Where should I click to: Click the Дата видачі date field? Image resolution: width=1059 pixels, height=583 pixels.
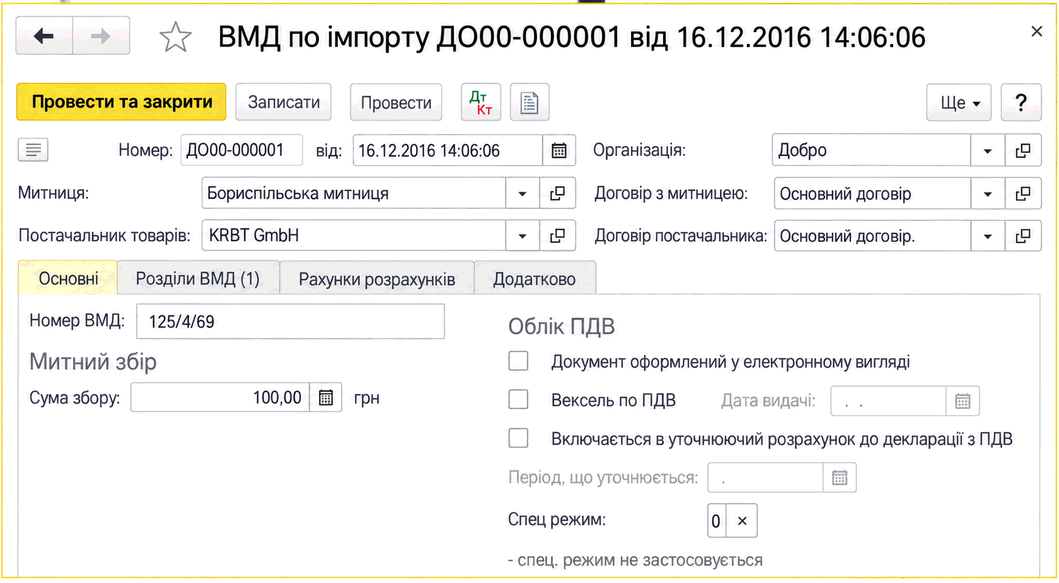[x=888, y=401]
